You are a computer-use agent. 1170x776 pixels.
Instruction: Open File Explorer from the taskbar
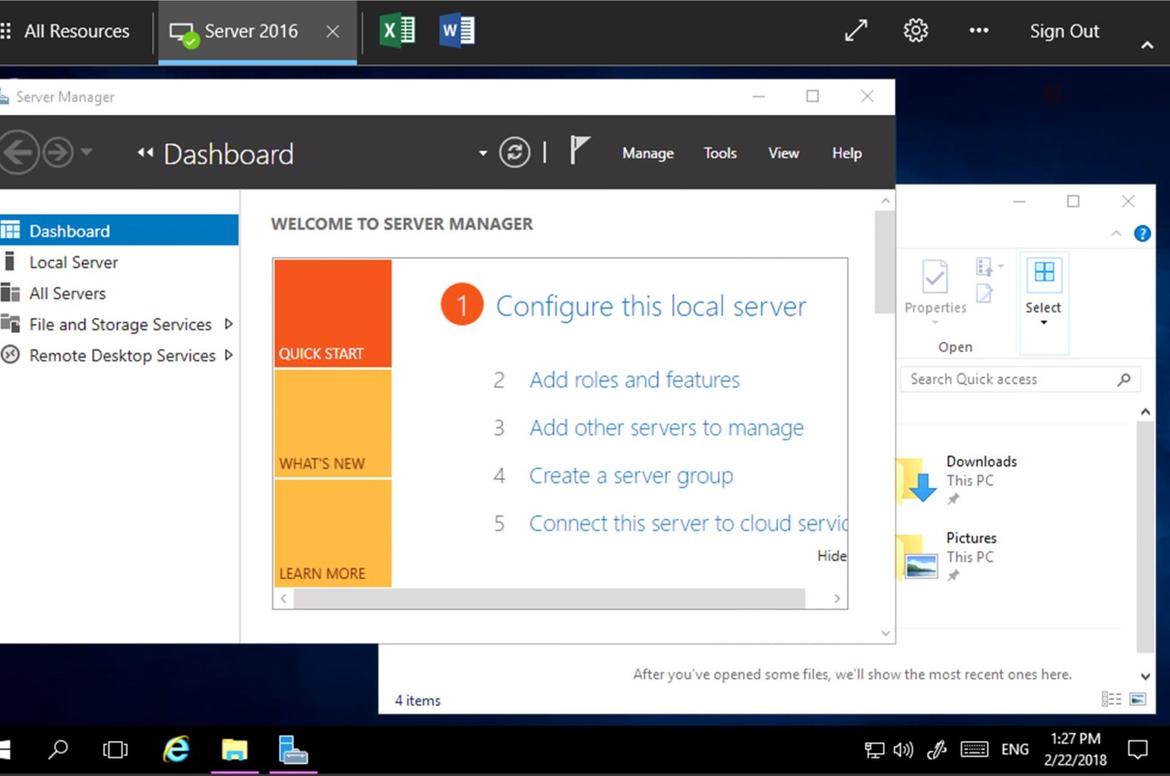(234, 749)
